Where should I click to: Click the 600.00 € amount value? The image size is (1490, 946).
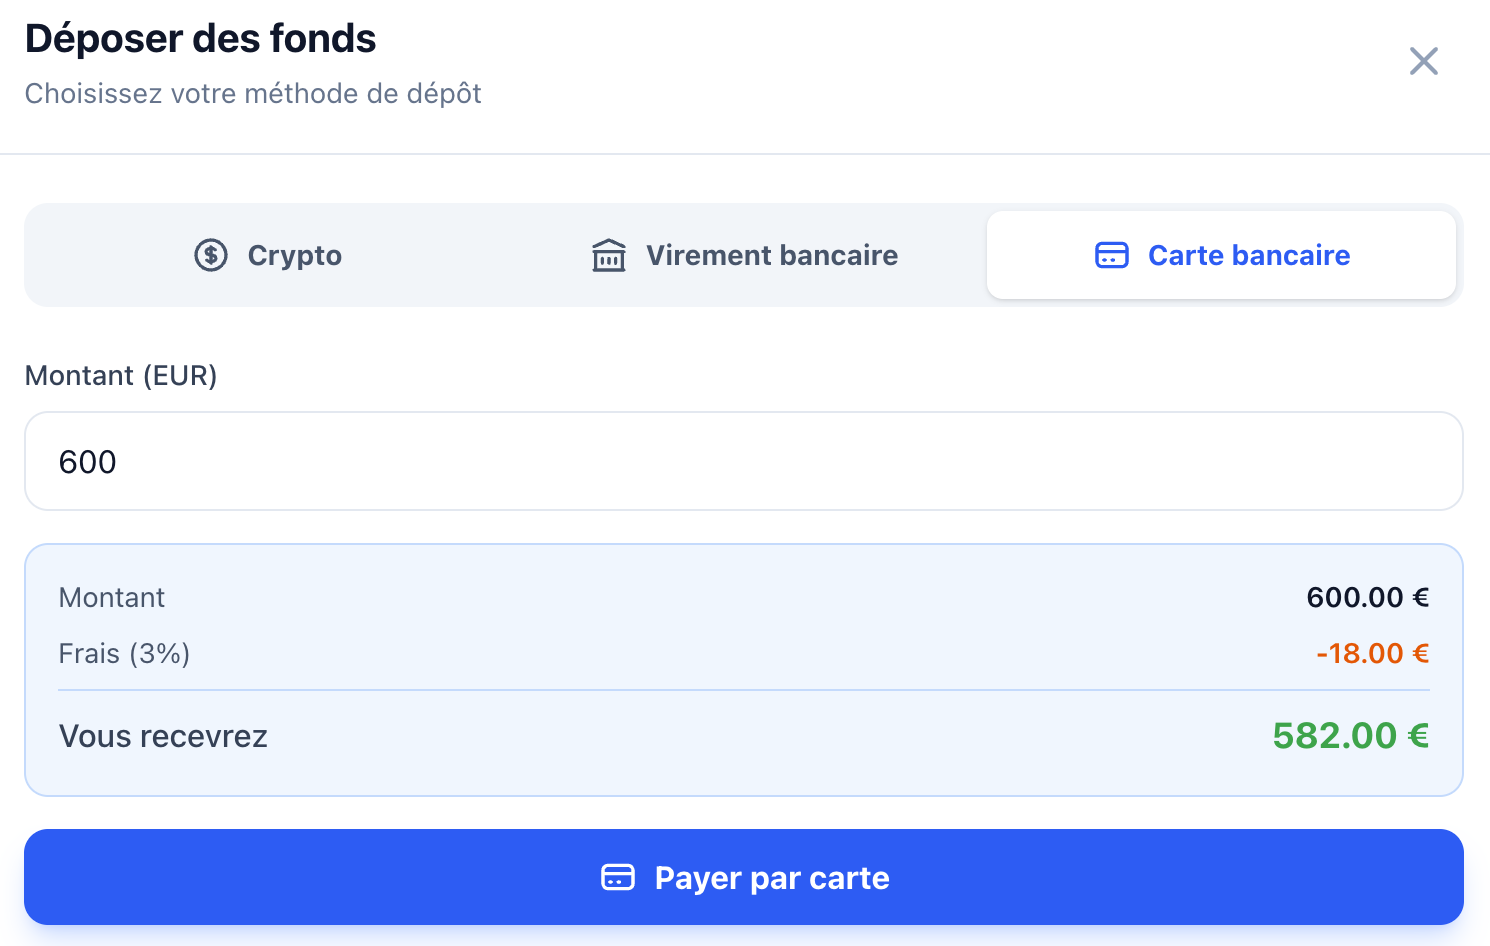click(x=1367, y=598)
